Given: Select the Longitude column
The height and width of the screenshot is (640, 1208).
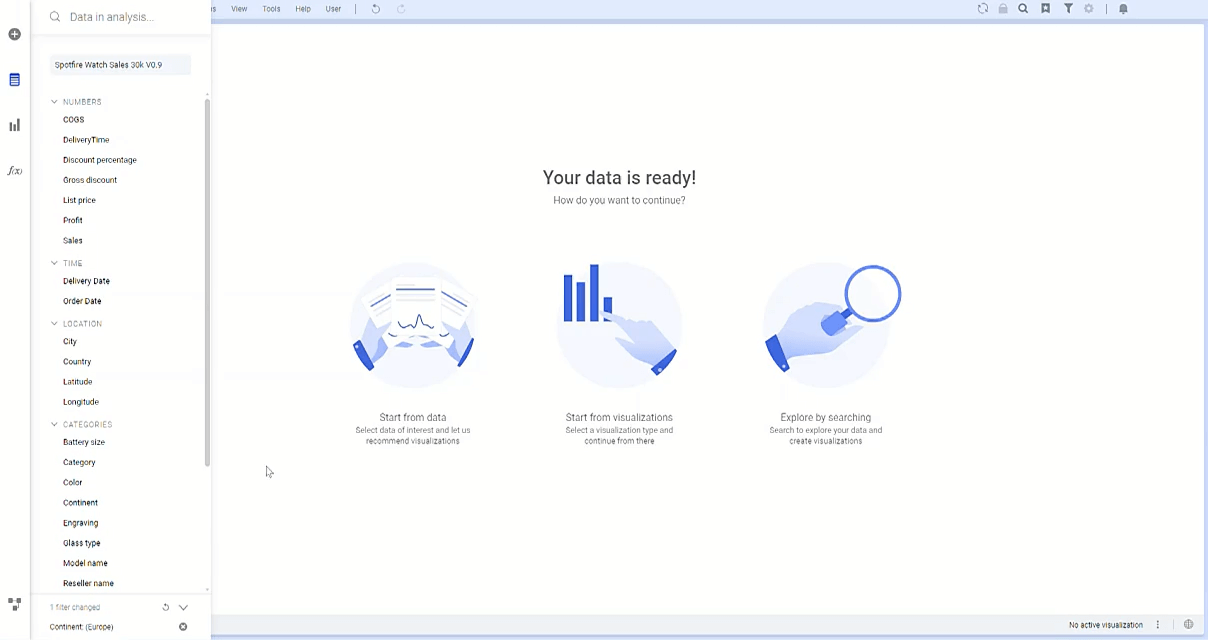Looking at the screenshot, I should click(x=81, y=402).
